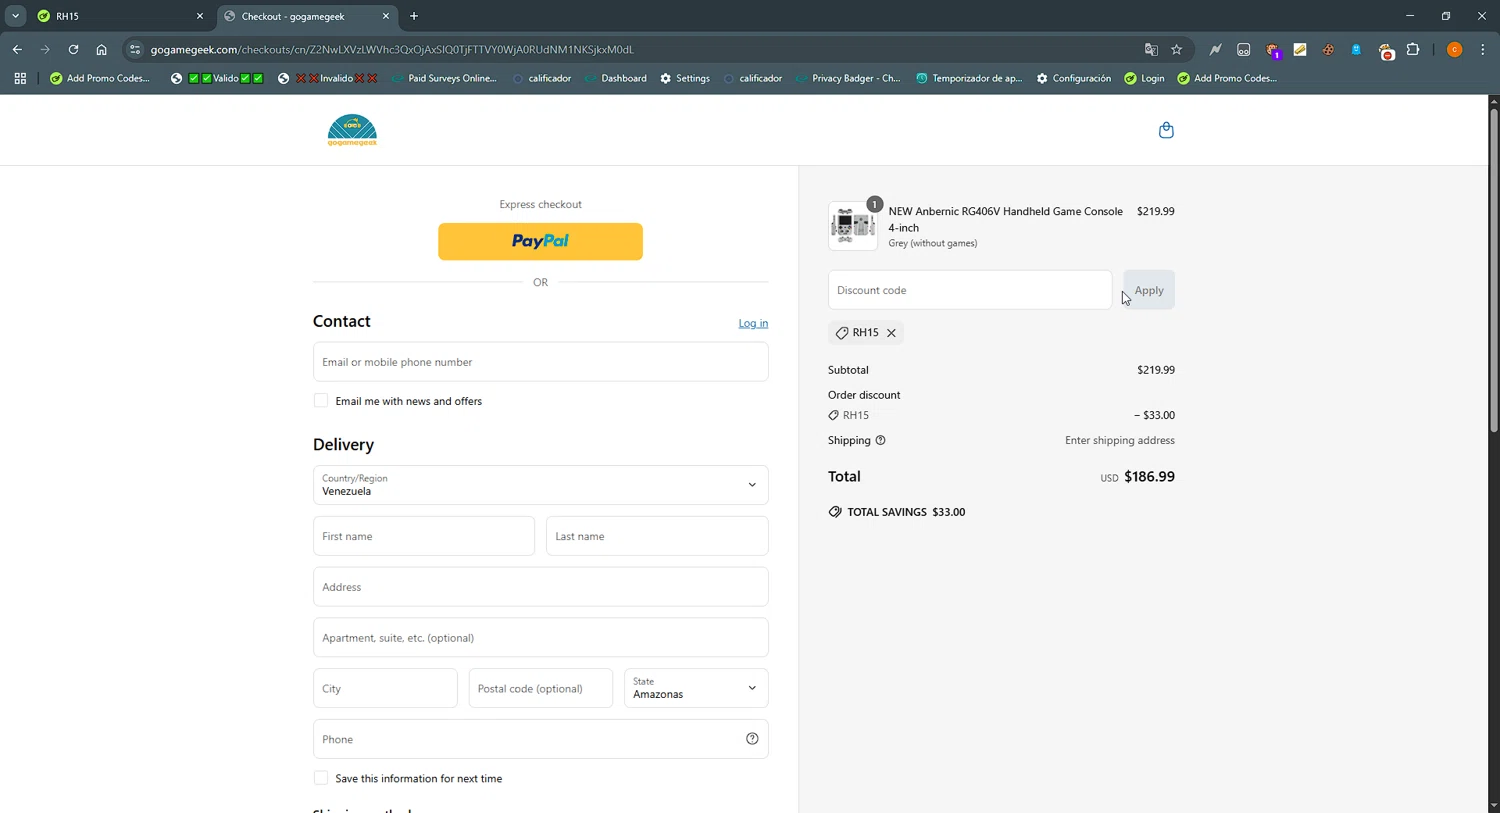1500x813 pixels.
Task: Click the yellow note extension icon
Action: 1300,49
